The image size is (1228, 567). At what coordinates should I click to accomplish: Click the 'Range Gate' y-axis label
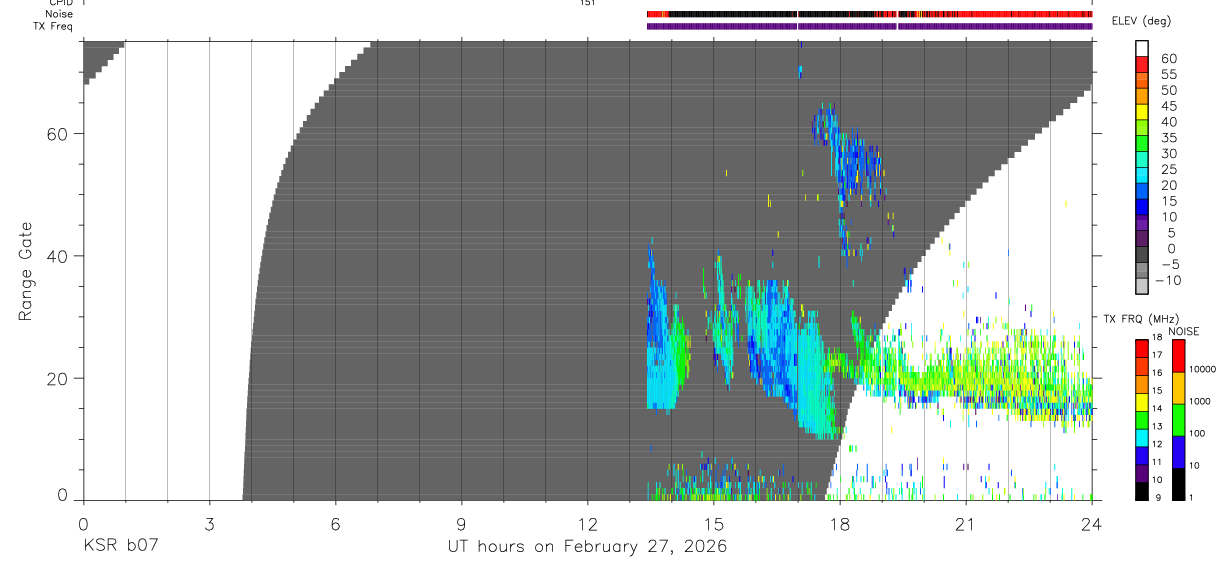pyautogui.click(x=26, y=271)
